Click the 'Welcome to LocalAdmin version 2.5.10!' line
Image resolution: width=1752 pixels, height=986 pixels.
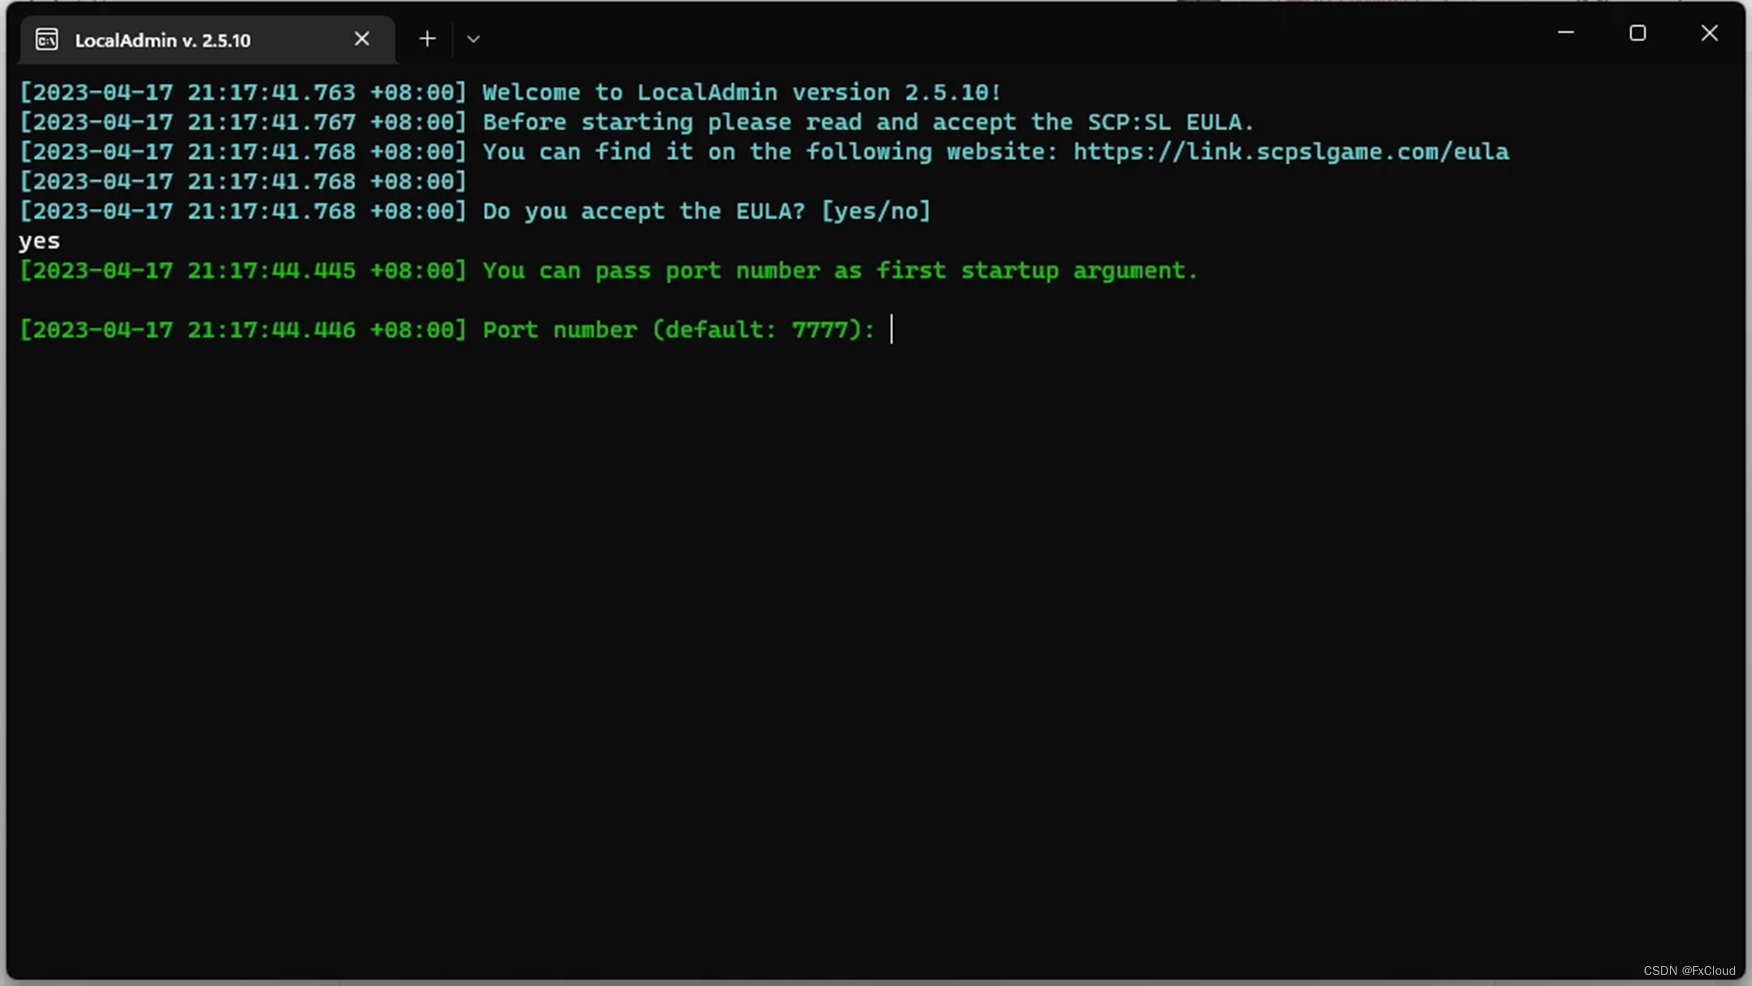742,93
